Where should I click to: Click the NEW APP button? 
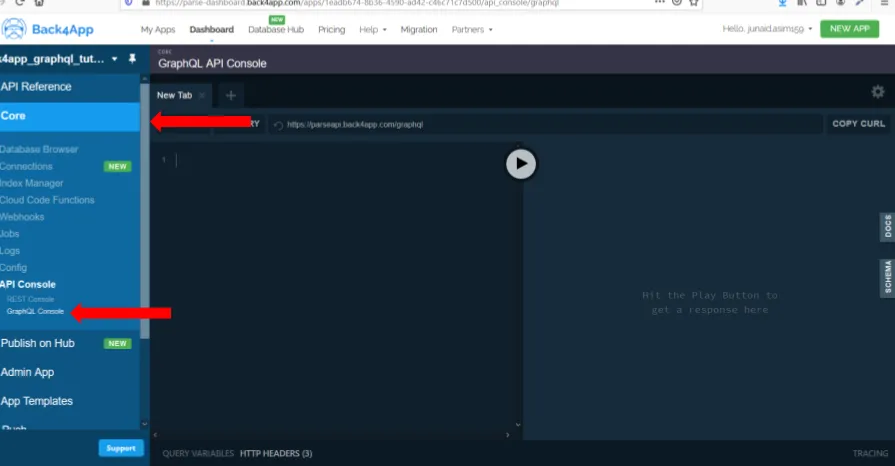tap(849, 29)
